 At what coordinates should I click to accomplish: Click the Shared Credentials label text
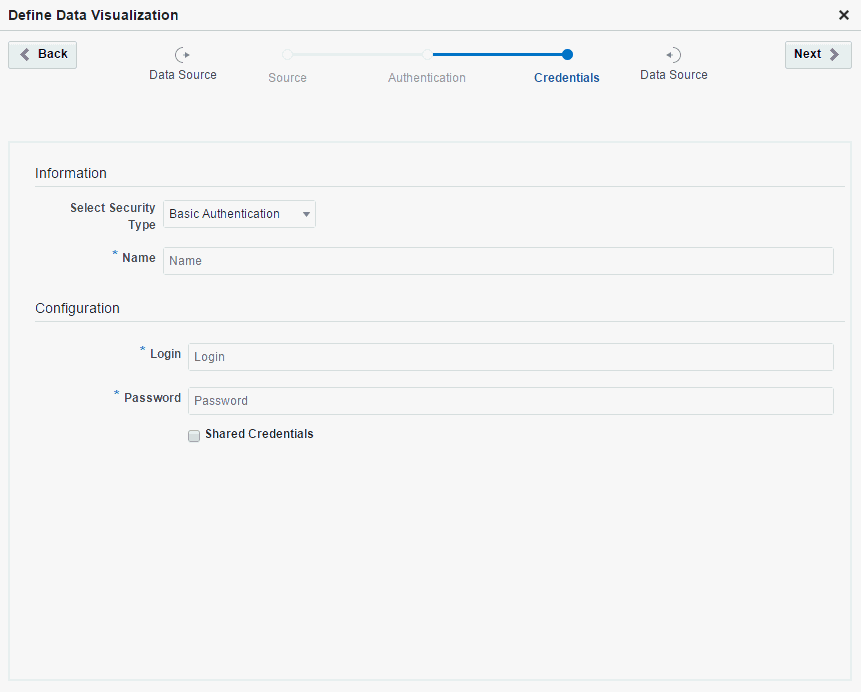point(259,434)
